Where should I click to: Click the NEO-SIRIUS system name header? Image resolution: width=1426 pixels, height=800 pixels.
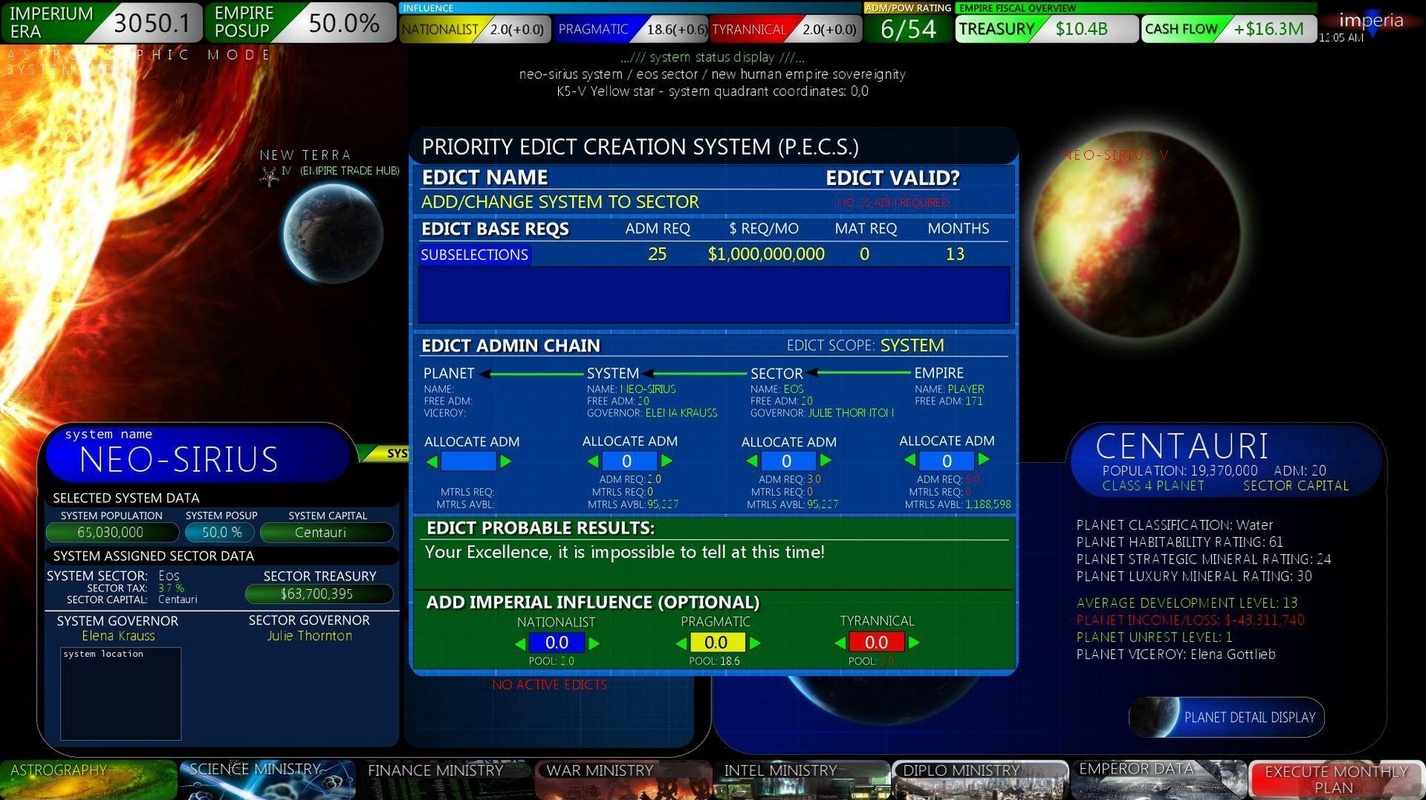pos(179,459)
